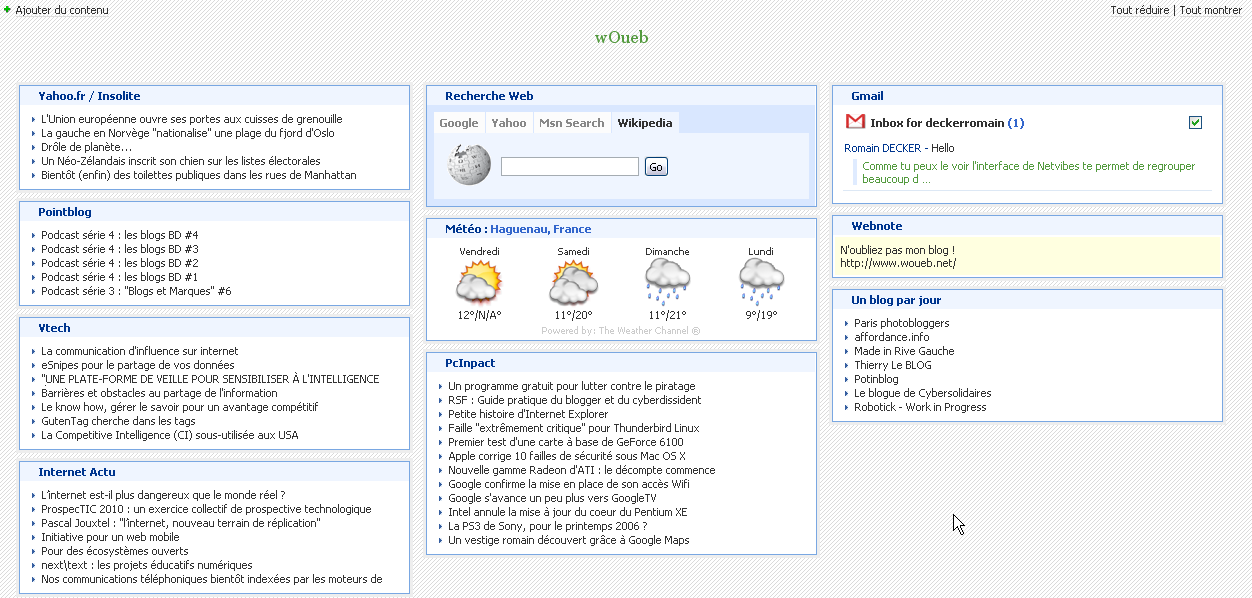Open vestige romain Google Maps article
Viewport: 1252px width, 598px height.
pos(569,540)
